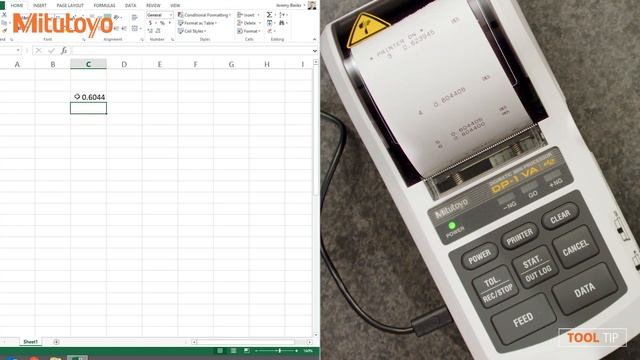Select column F header

pos(196,64)
